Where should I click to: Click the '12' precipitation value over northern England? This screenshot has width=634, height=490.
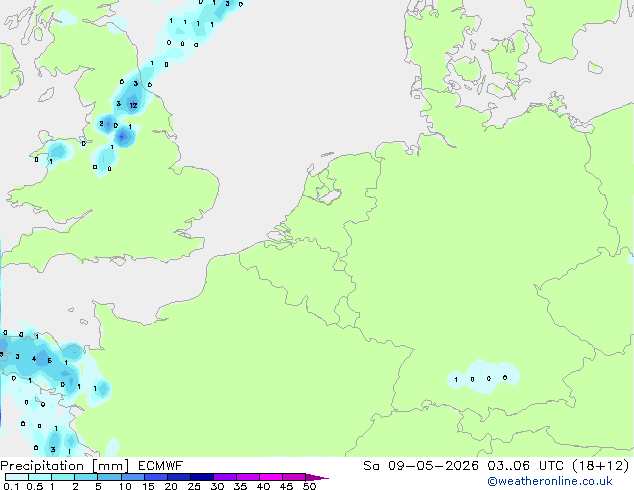(133, 106)
